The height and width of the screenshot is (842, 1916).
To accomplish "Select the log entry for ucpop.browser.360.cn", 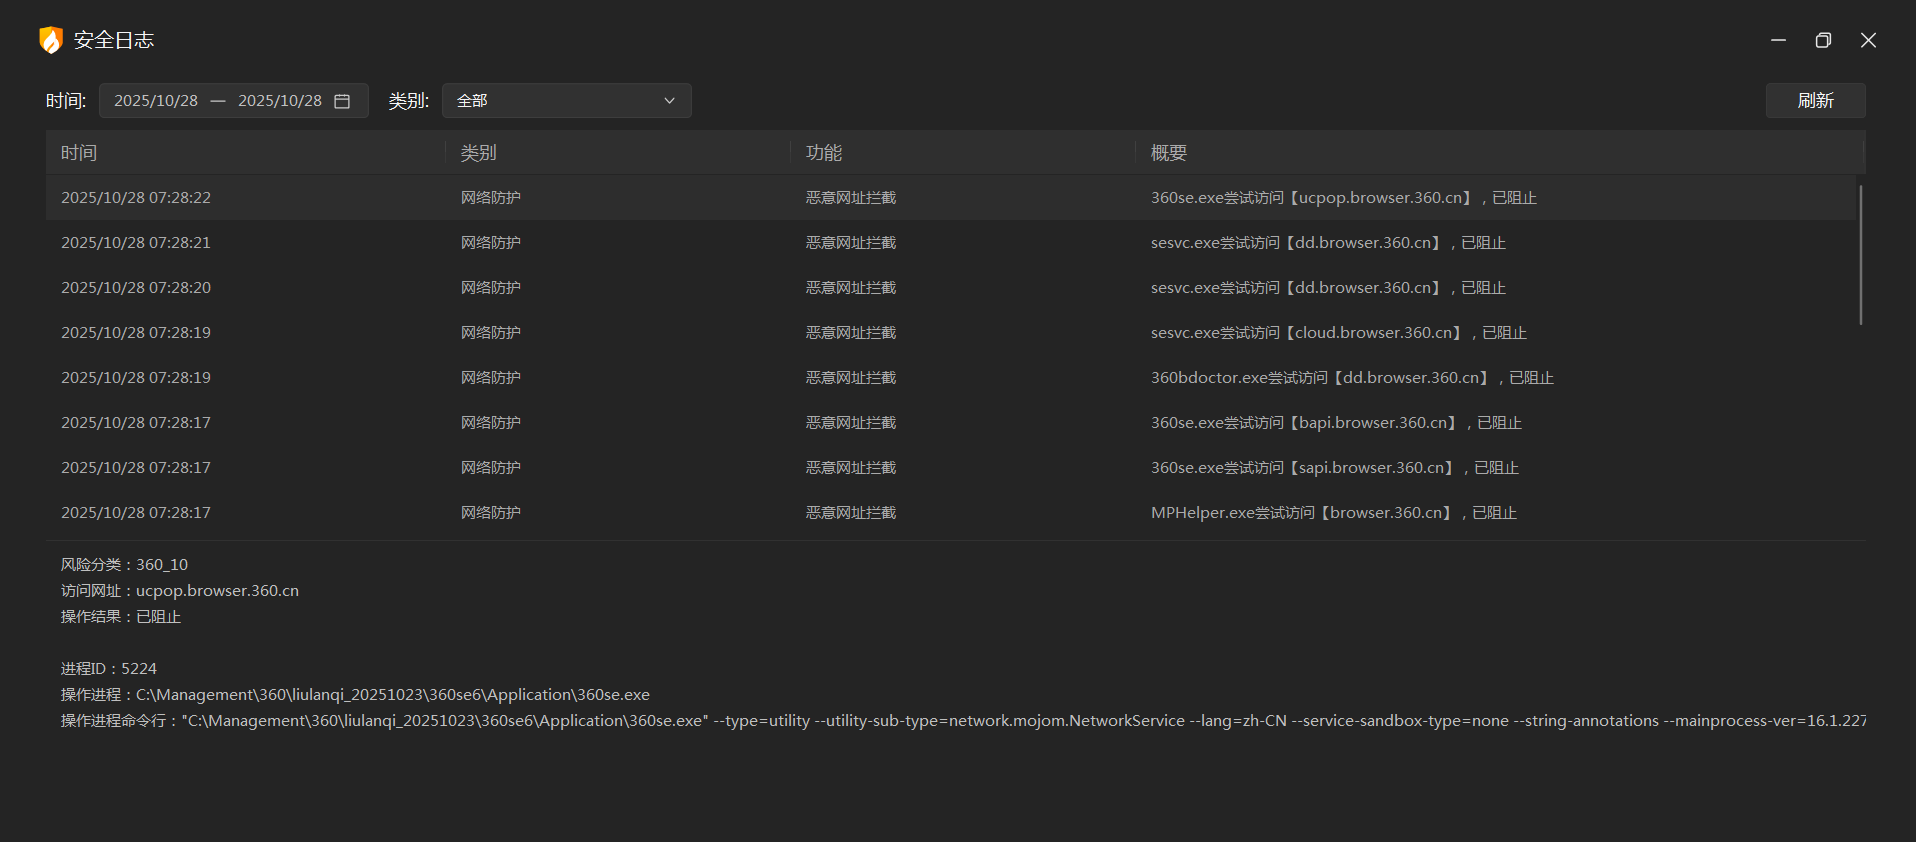I will tap(951, 198).
